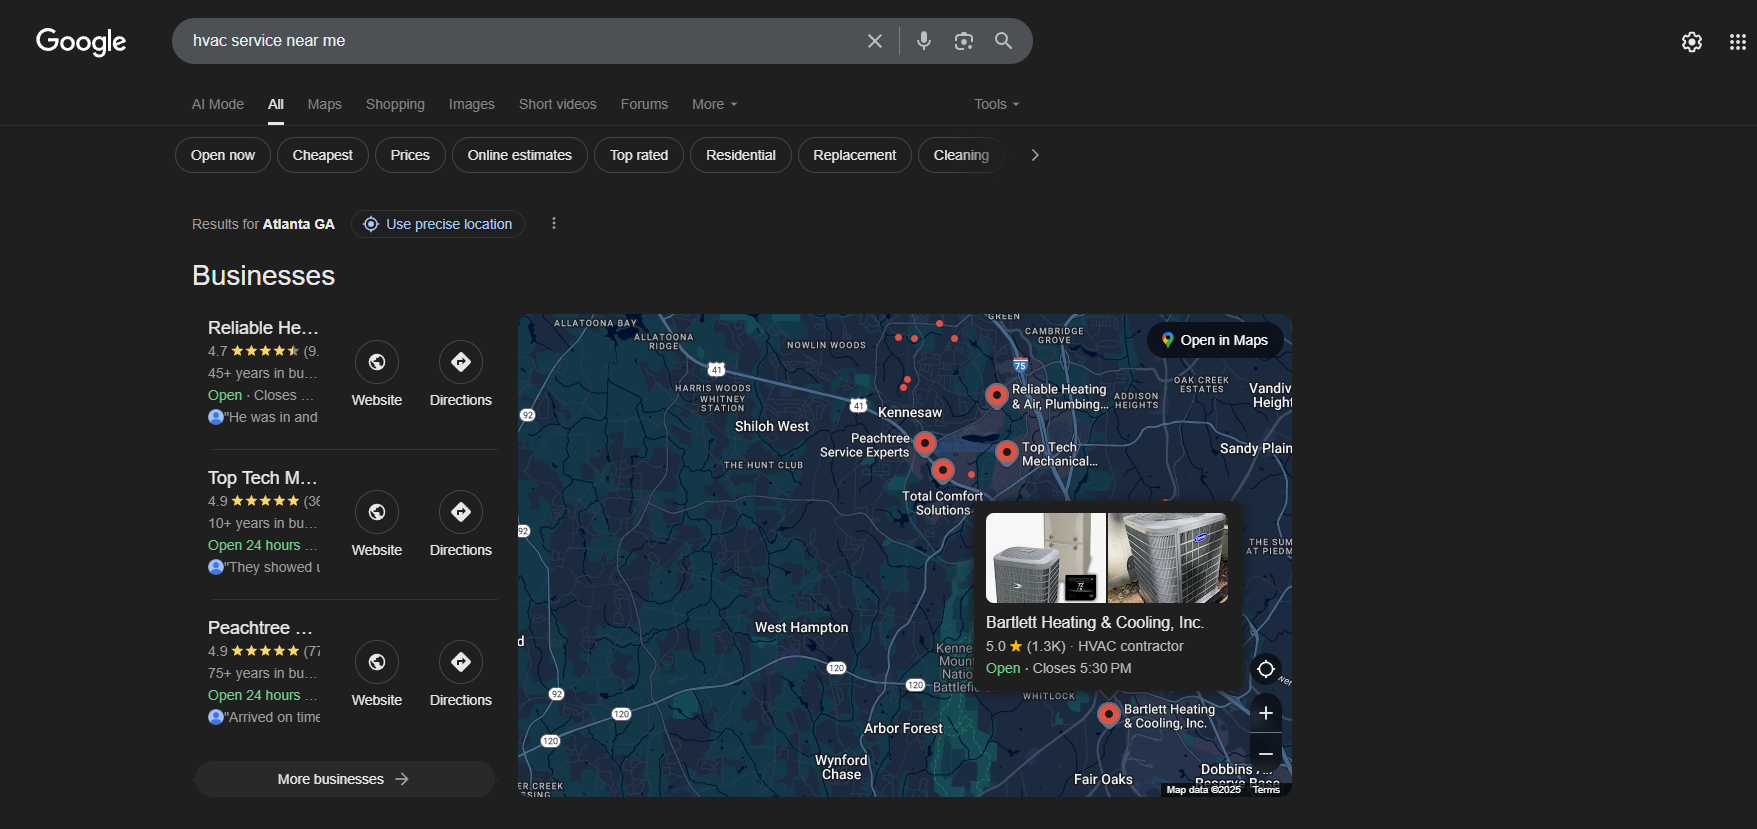
Task: Switch to AI Mode tab
Action: click(218, 104)
